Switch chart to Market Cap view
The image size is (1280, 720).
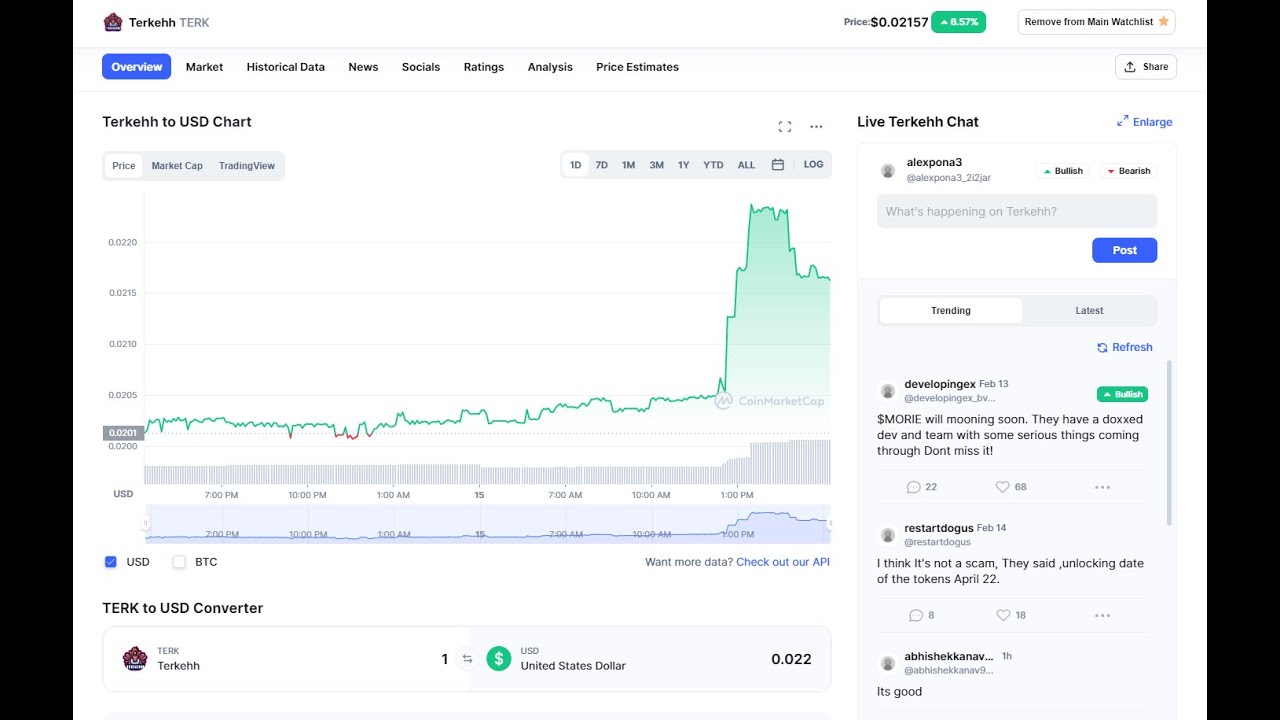177,166
